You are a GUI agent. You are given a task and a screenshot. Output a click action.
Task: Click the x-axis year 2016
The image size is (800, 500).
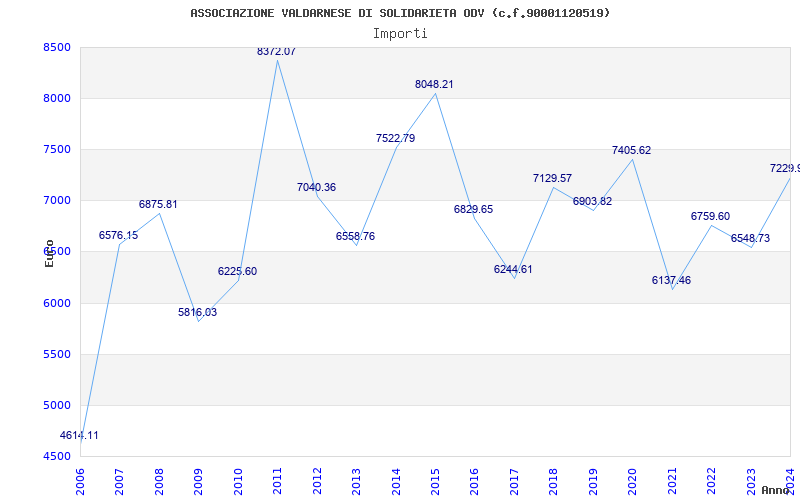474,481
